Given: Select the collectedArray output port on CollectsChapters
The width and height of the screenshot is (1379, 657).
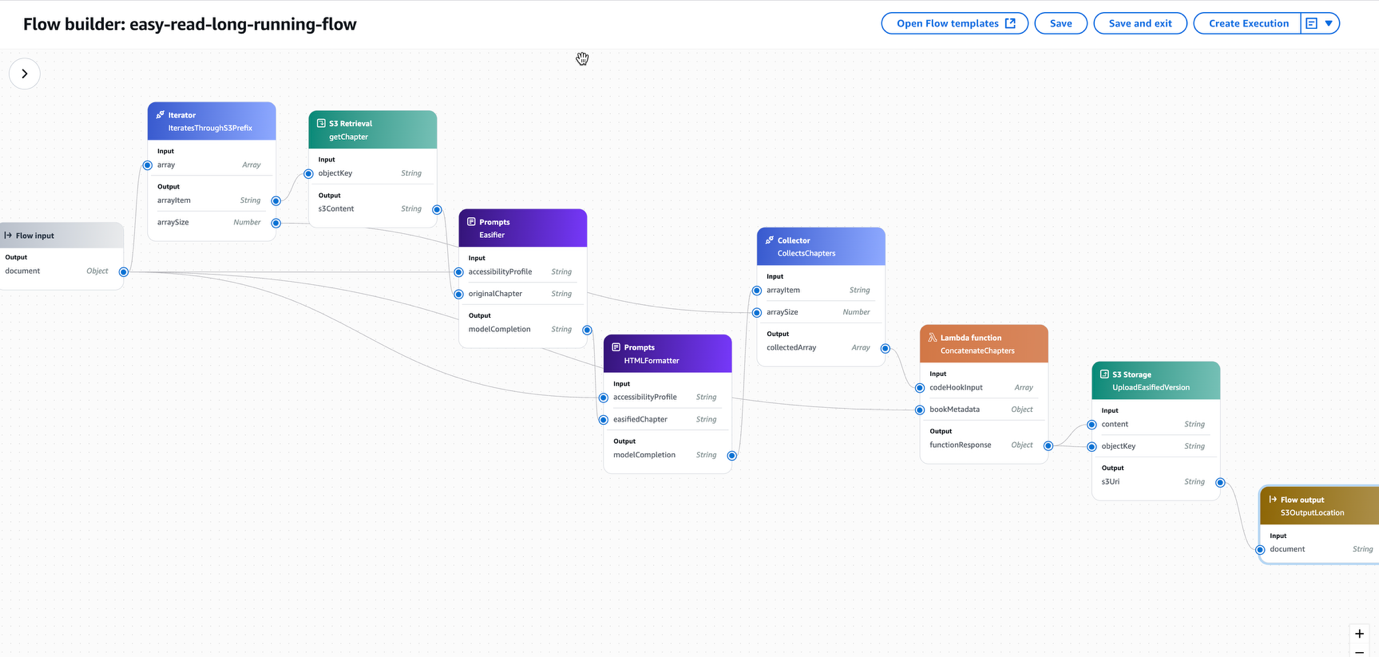Looking at the screenshot, I should 884,347.
